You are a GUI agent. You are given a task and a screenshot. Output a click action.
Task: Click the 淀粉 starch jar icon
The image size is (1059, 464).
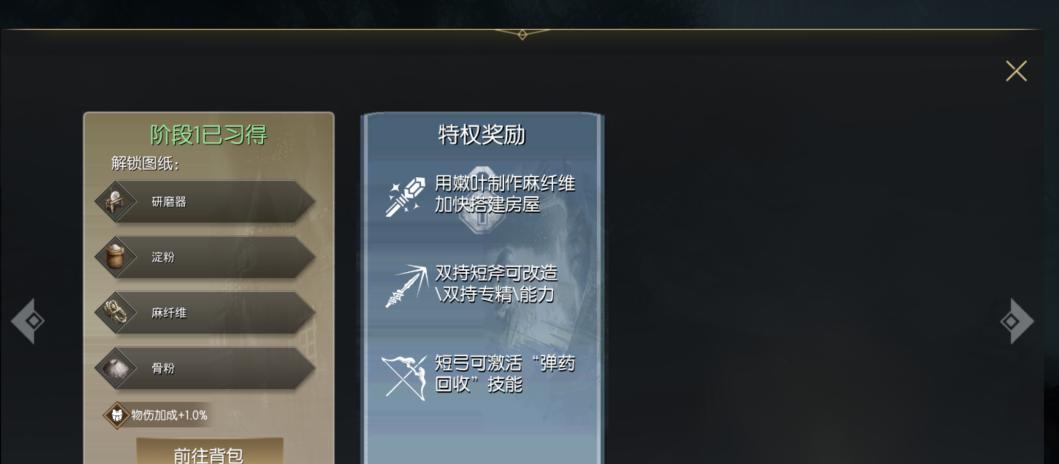coord(115,257)
